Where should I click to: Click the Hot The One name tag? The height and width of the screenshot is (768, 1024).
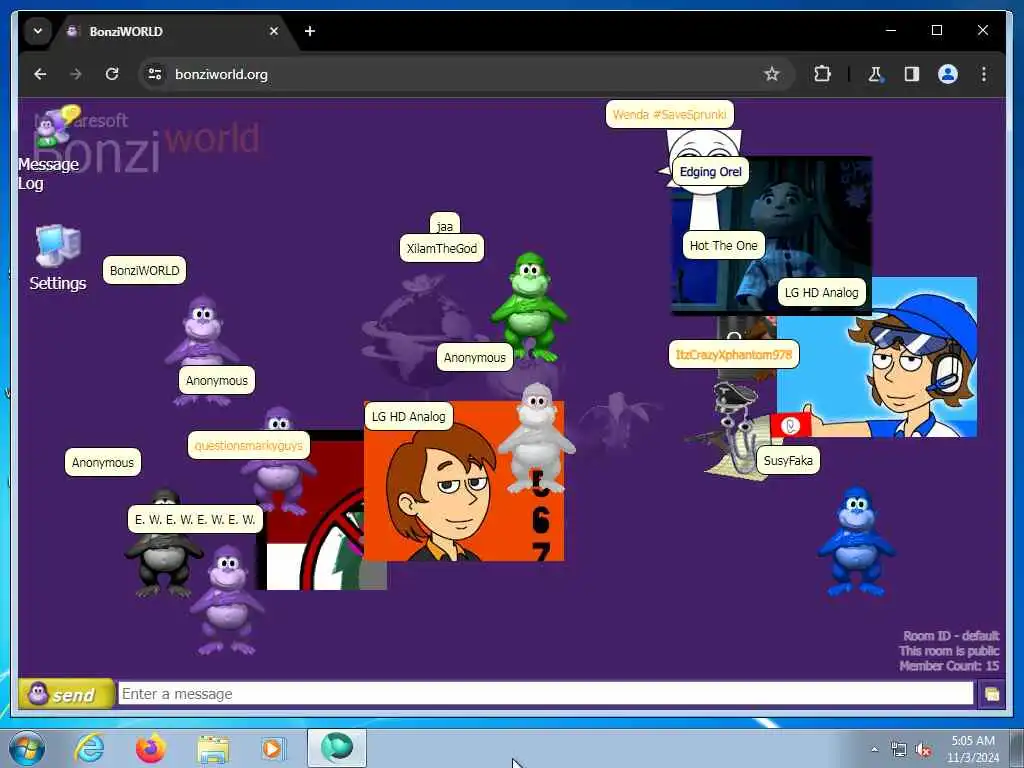tap(724, 246)
